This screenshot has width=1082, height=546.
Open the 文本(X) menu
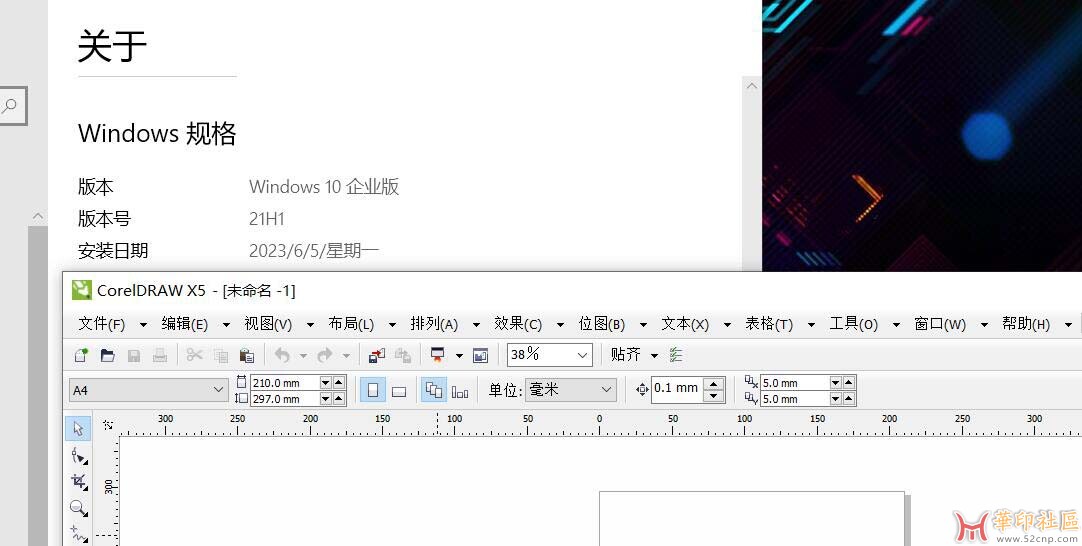click(685, 324)
